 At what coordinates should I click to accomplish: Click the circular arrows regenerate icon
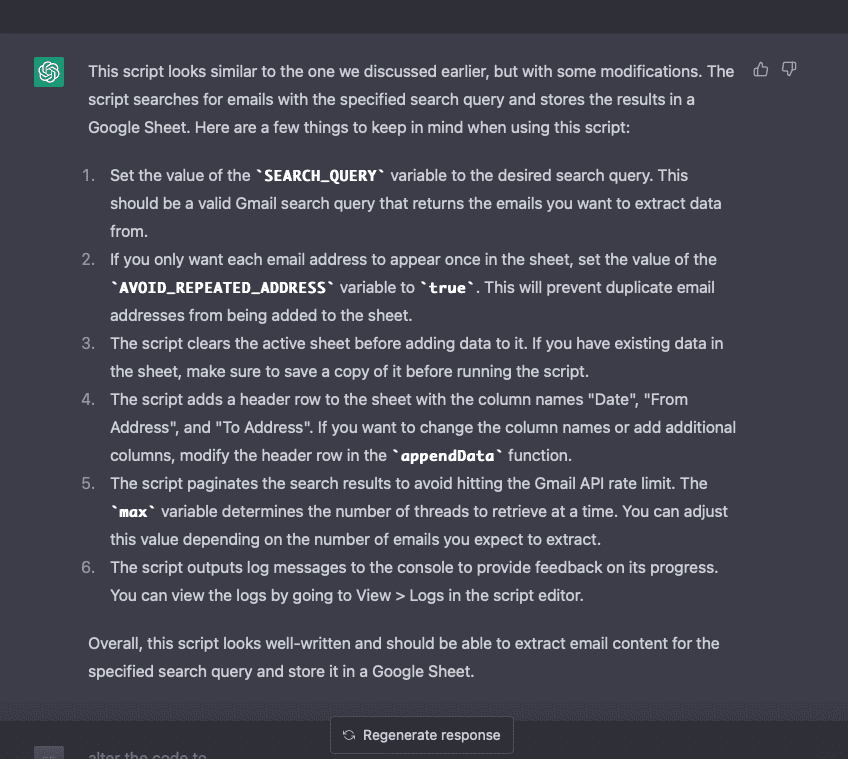pyautogui.click(x=349, y=735)
